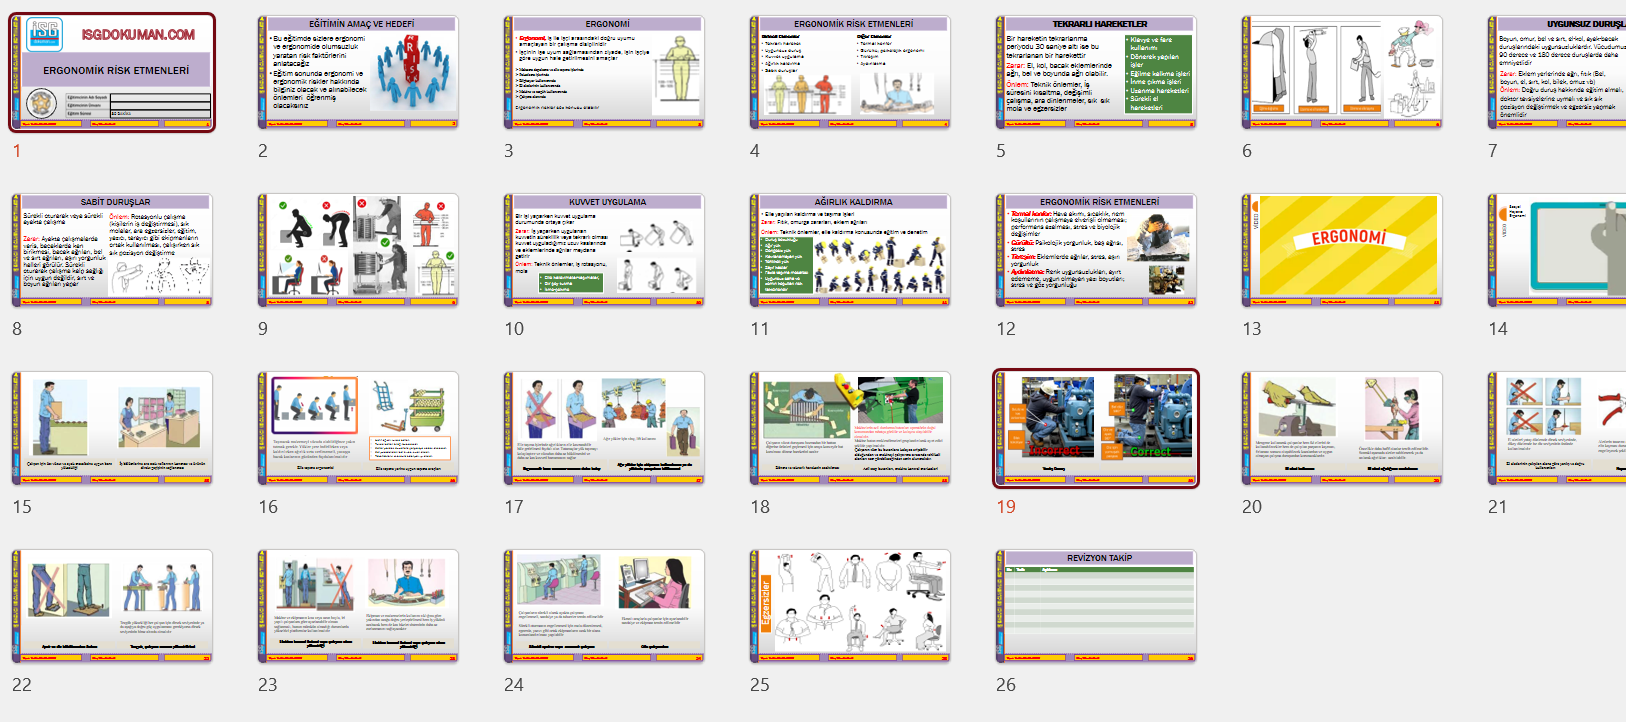Select slide 23 desk worker thumbnail

click(358, 606)
